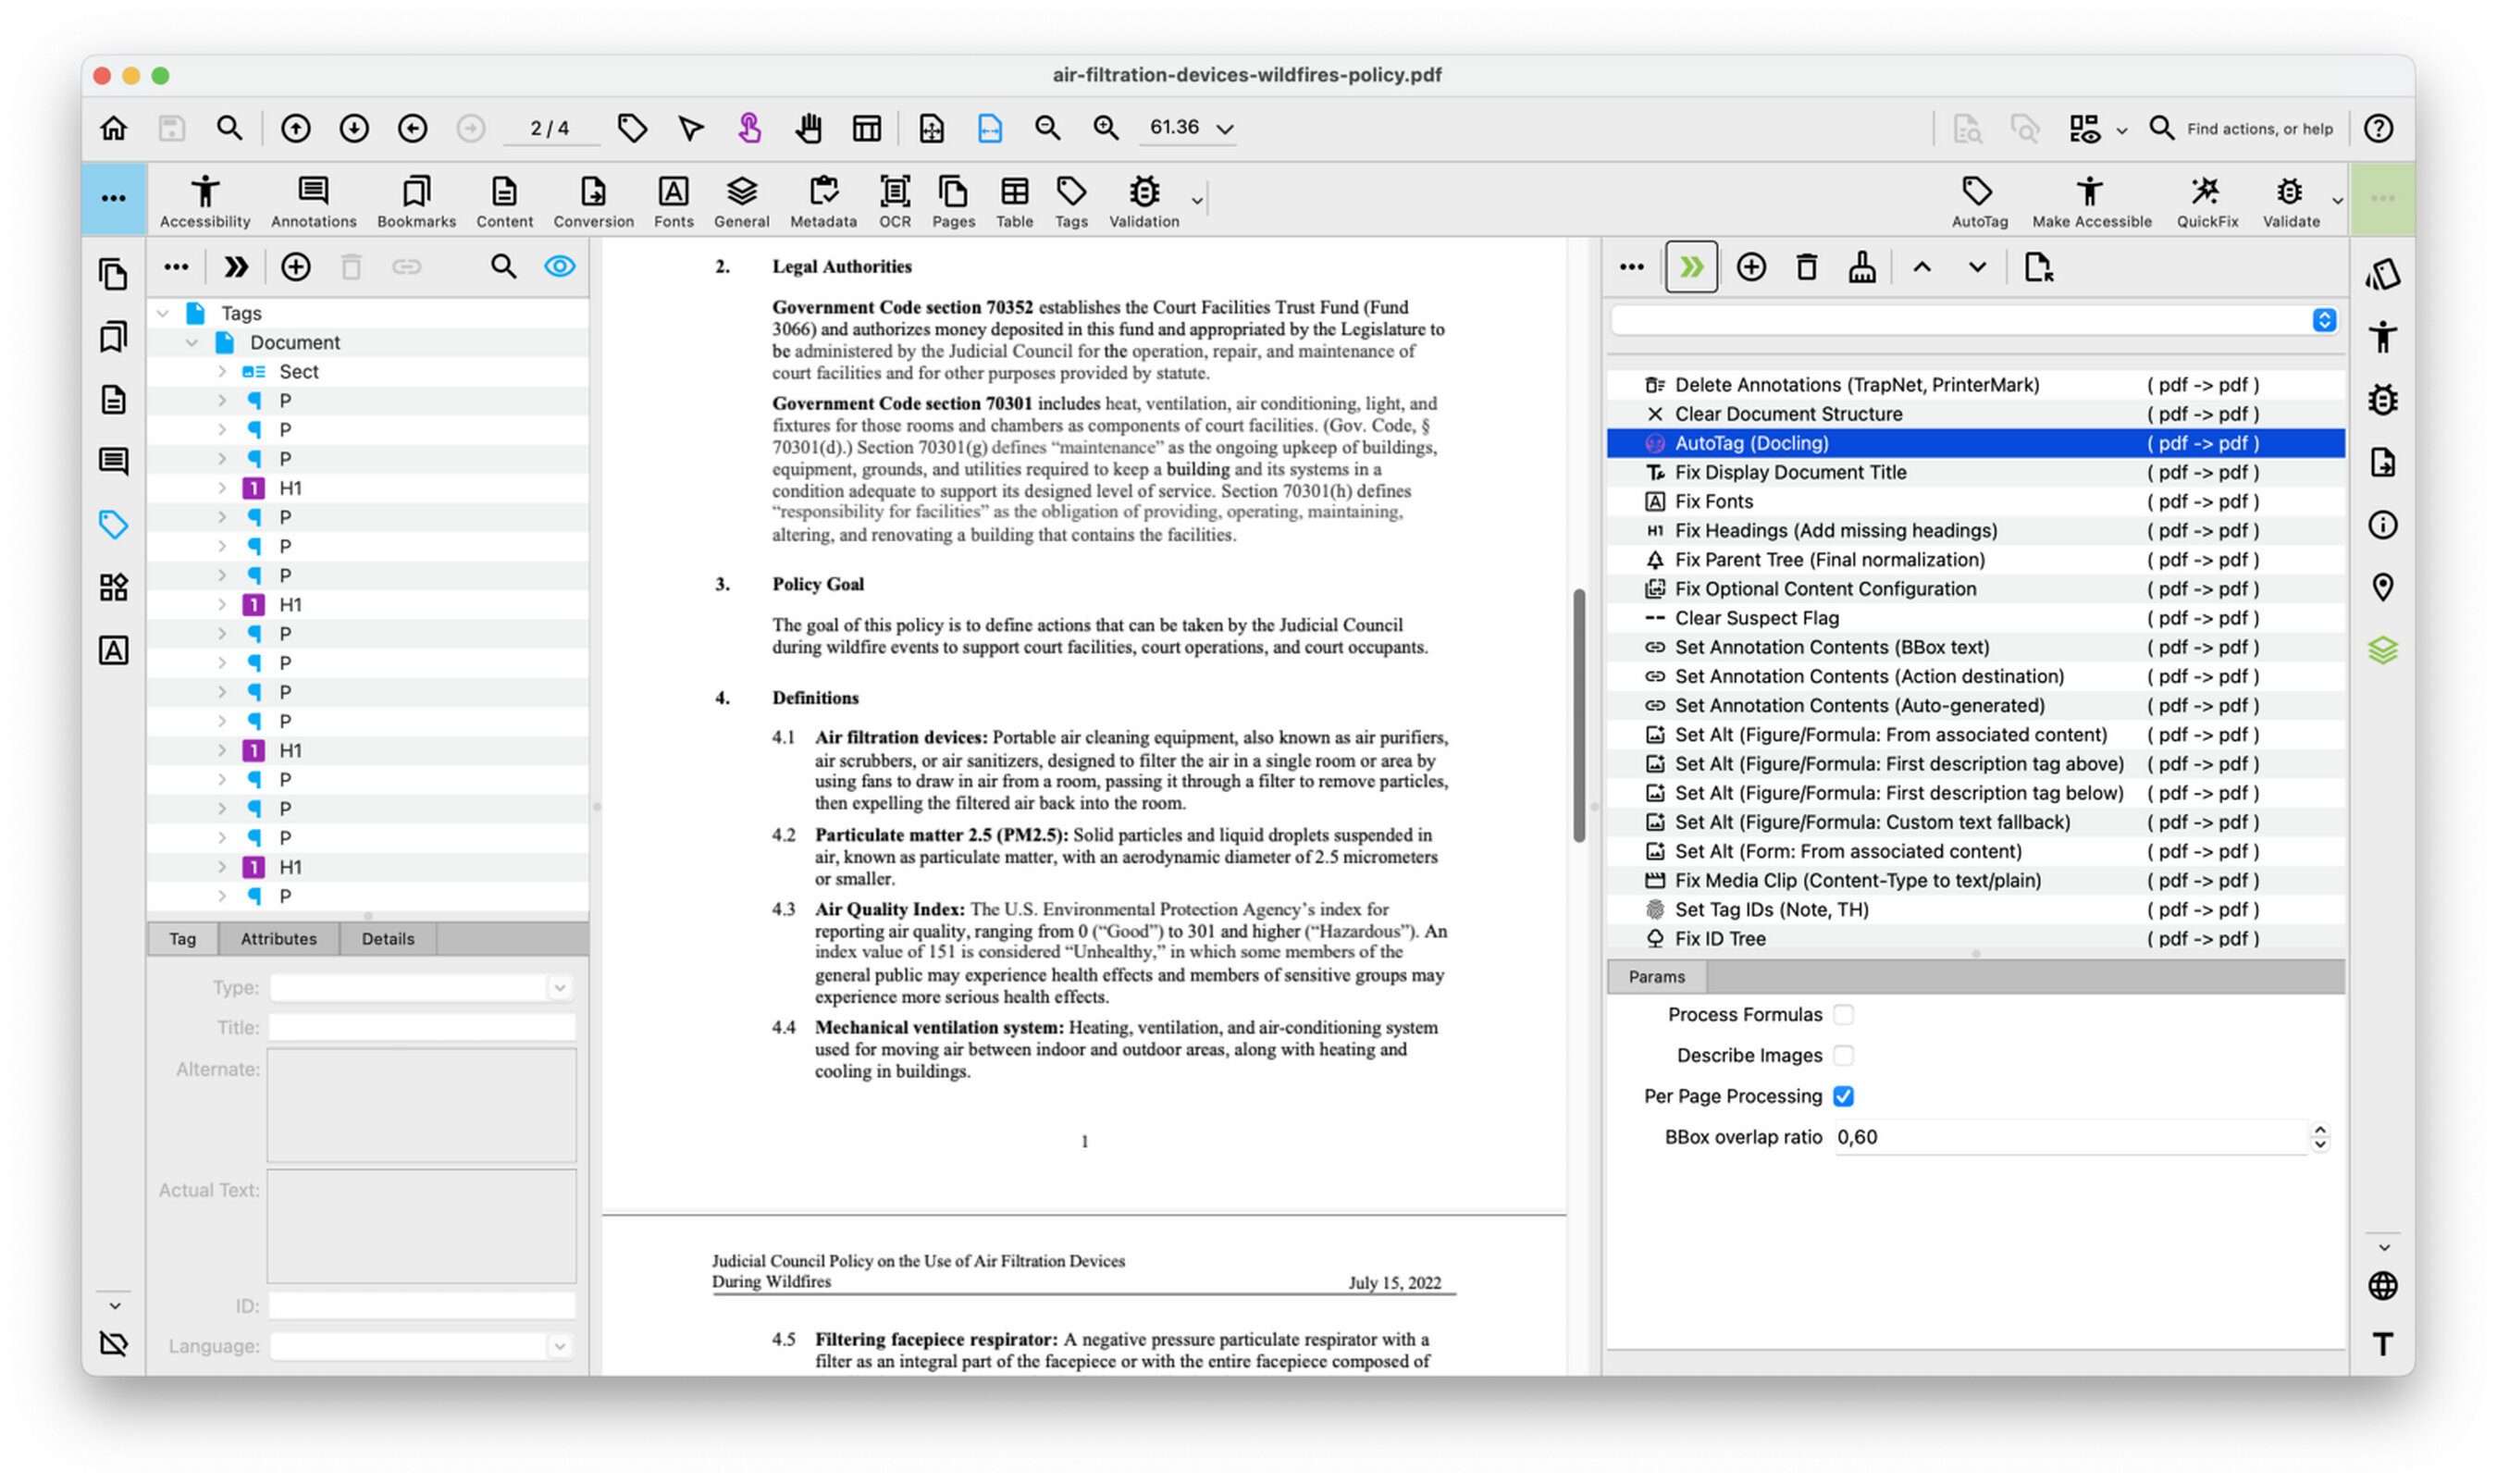Viewport: 2497px width, 1484px height.
Task: Open the zoom level 61.36 dropdown
Action: (x=1224, y=128)
